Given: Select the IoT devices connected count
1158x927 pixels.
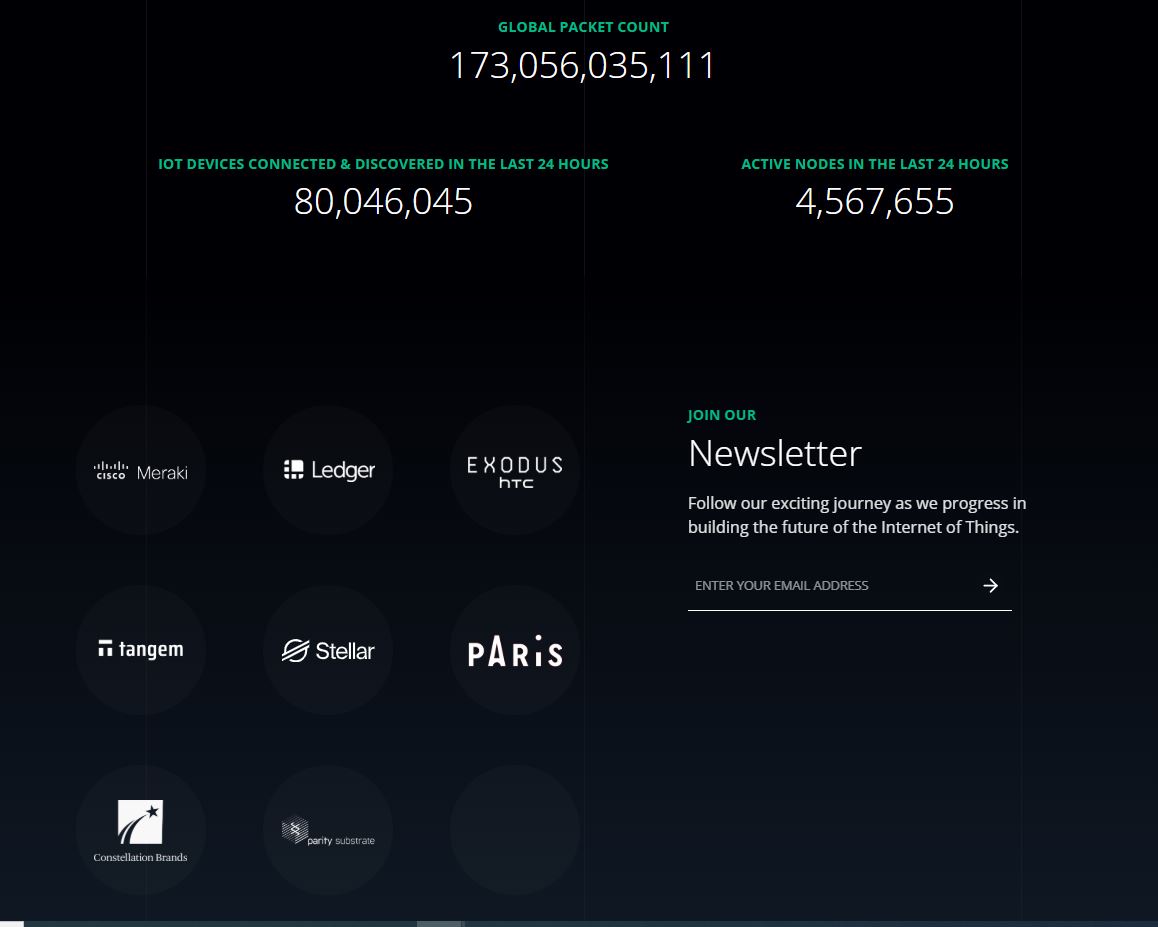Looking at the screenshot, I should pos(383,202).
